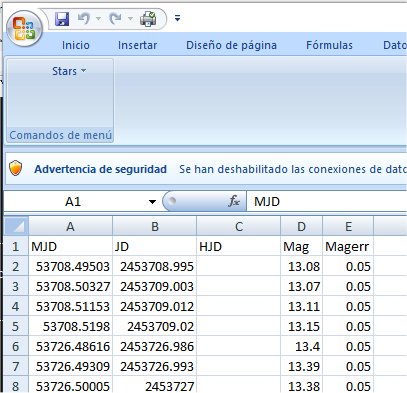This screenshot has width=407, height=393.
Task: Select cell with 2453709.003
Action: pos(155,286)
